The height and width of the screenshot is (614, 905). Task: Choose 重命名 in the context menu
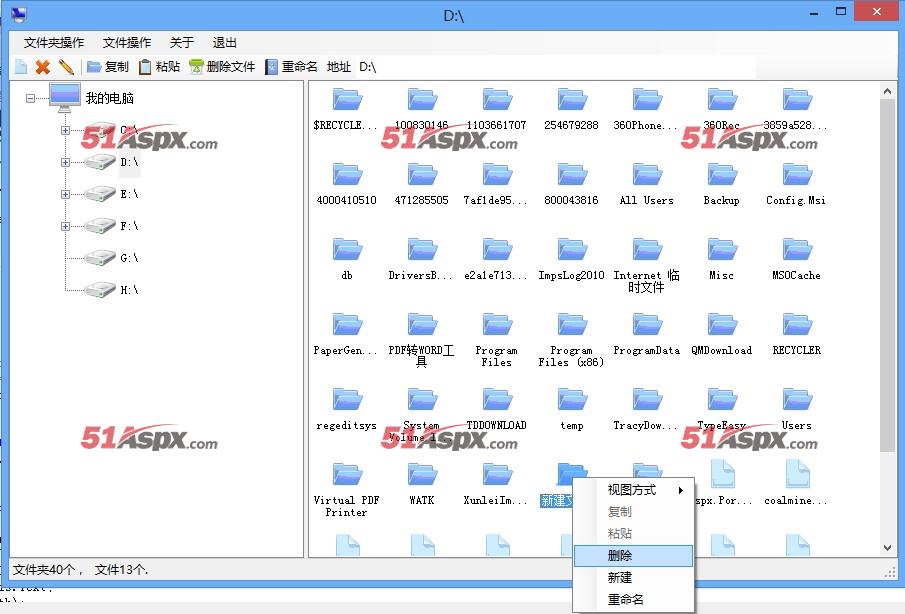click(634, 600)
